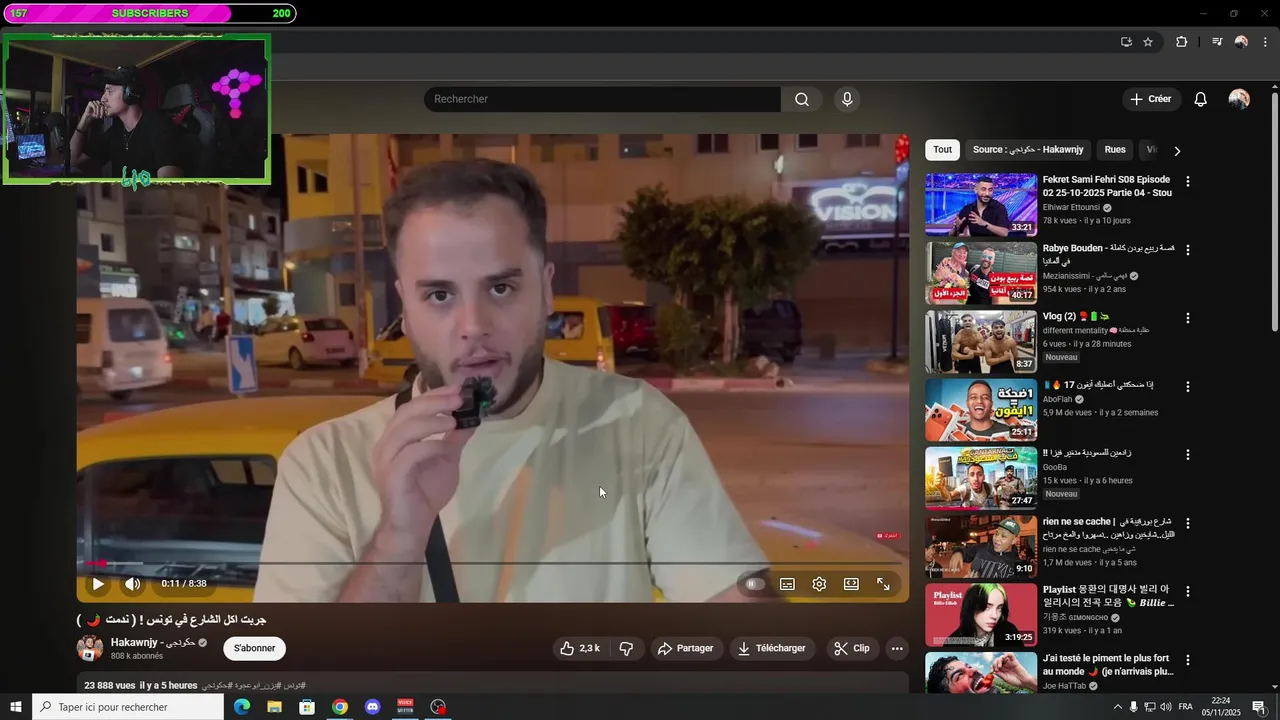The height and width of the screenshot is (720, 1280).
Task: Open the YouTube account avatar menu
Action: coord(1239,99)
